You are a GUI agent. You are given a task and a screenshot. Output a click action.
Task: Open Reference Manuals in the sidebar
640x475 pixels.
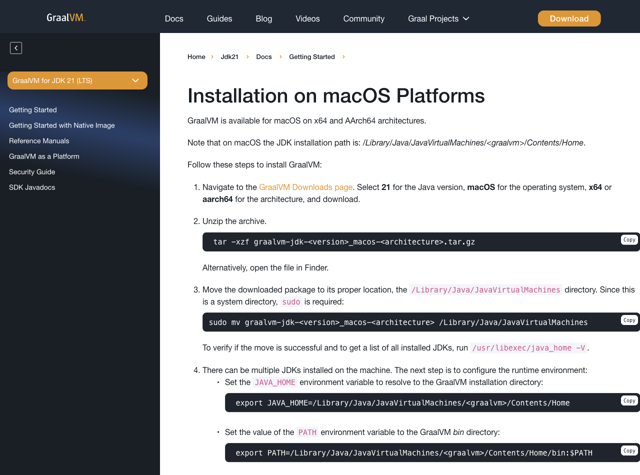click(x=39, y=141)
